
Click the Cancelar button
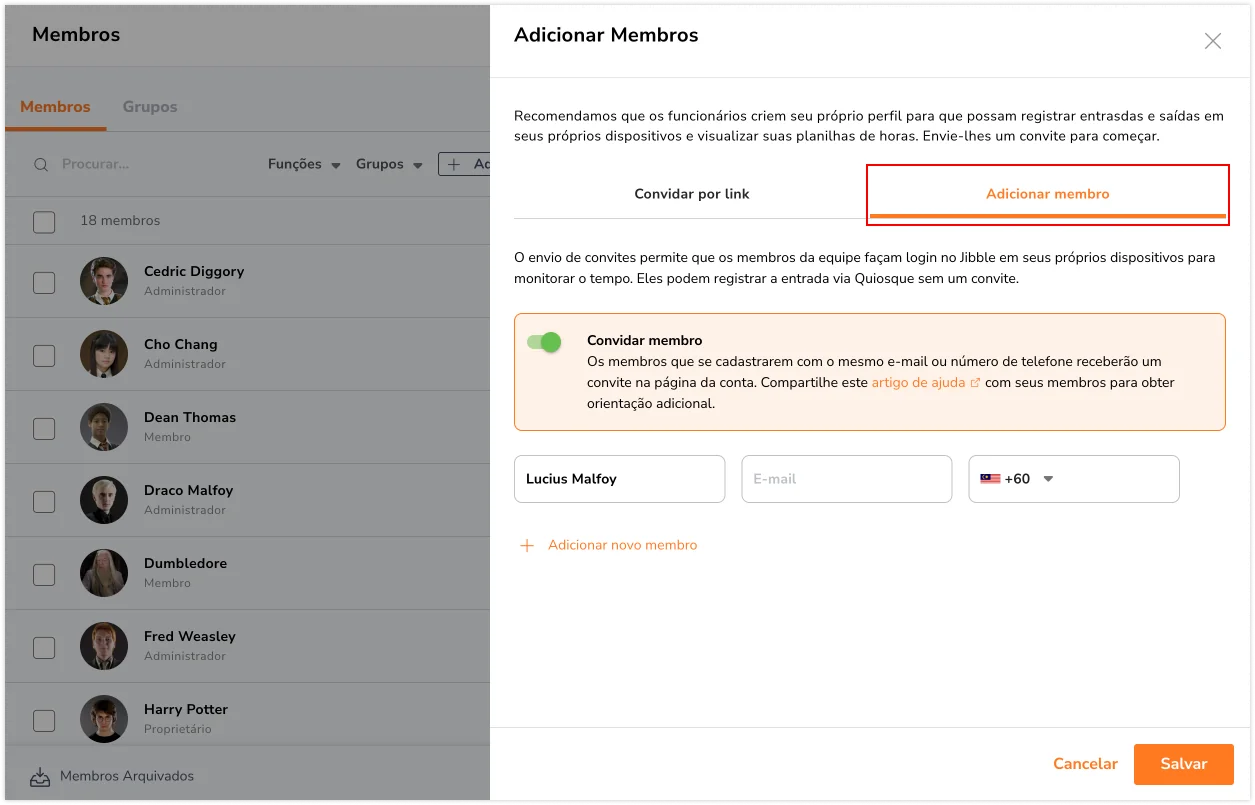1085,764
